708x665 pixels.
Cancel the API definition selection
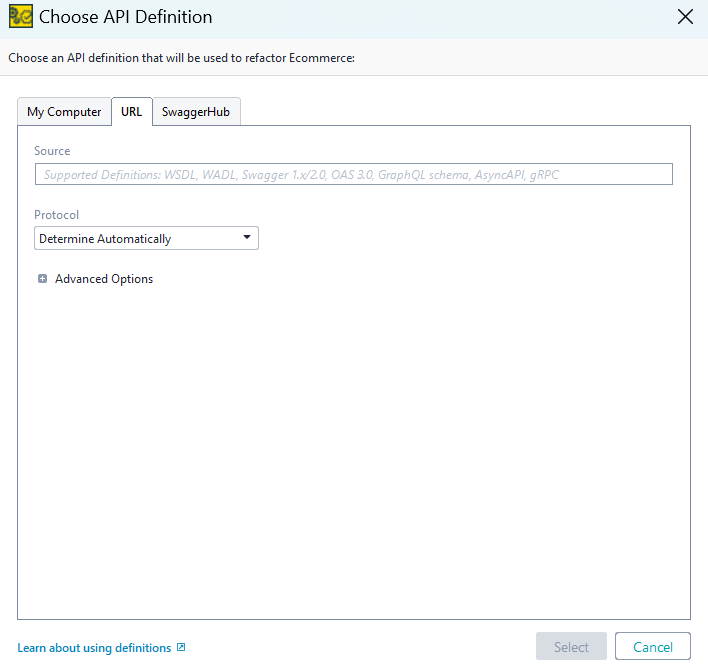[652, 647]
